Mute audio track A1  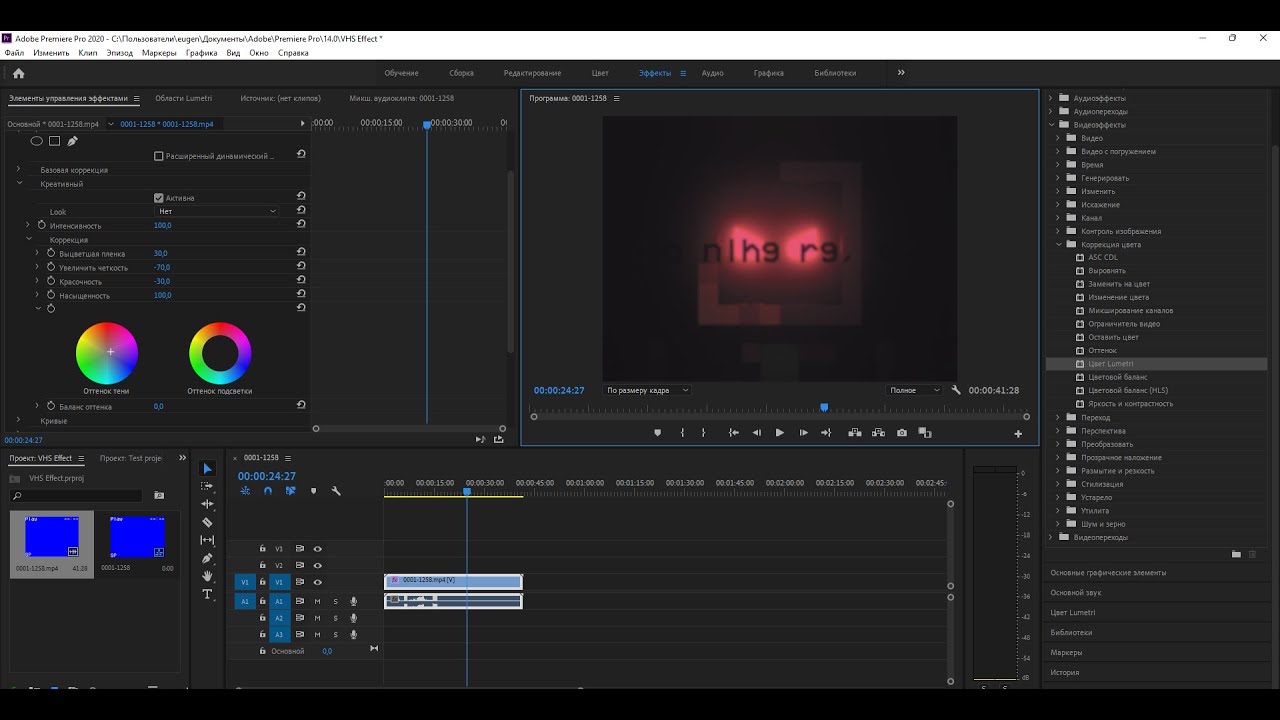318,601
